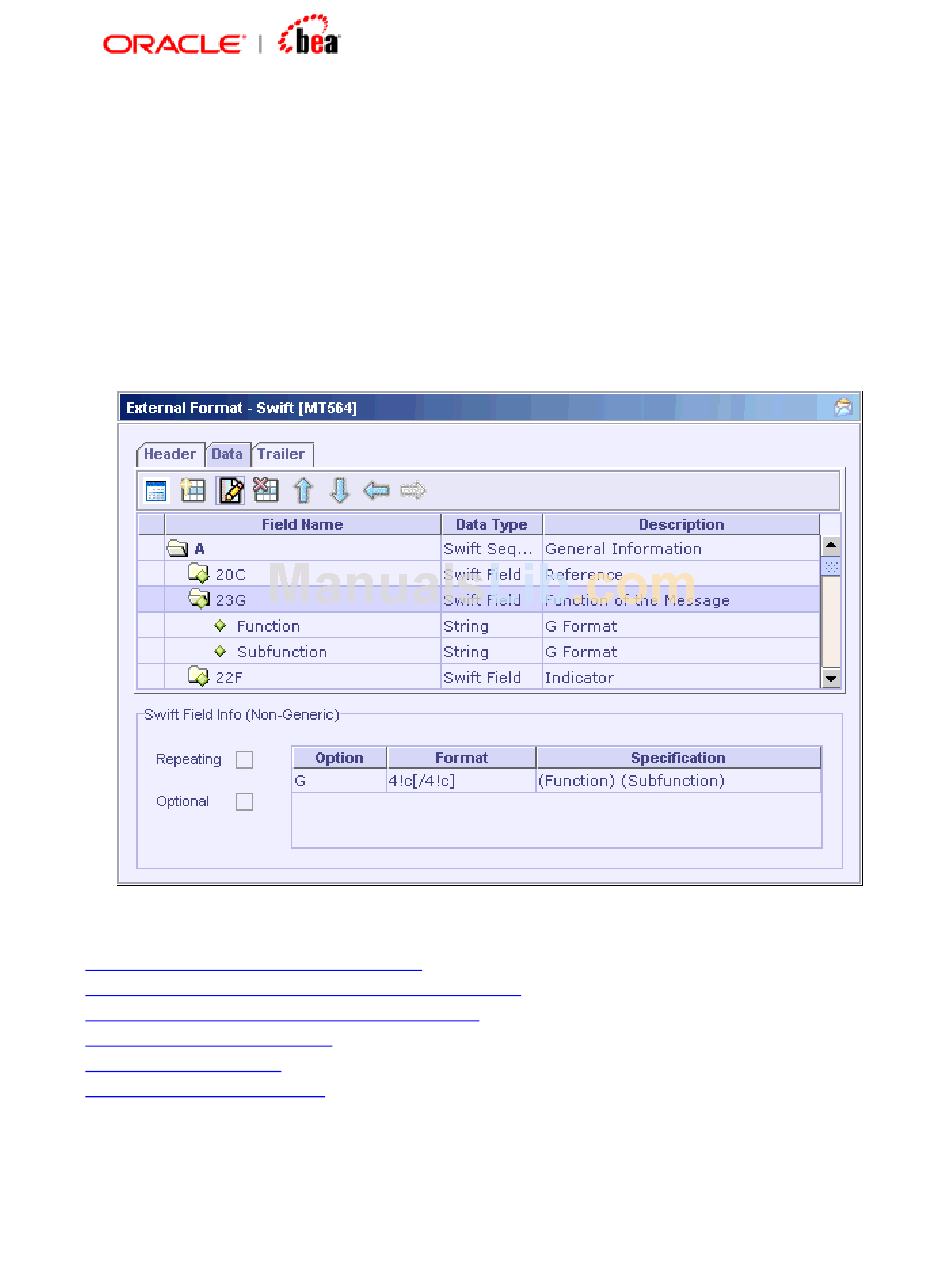The height and width of the screenshot is (1276, 950).
Task: Toggle the Repeating checkbox
Action: click(244, 760)
